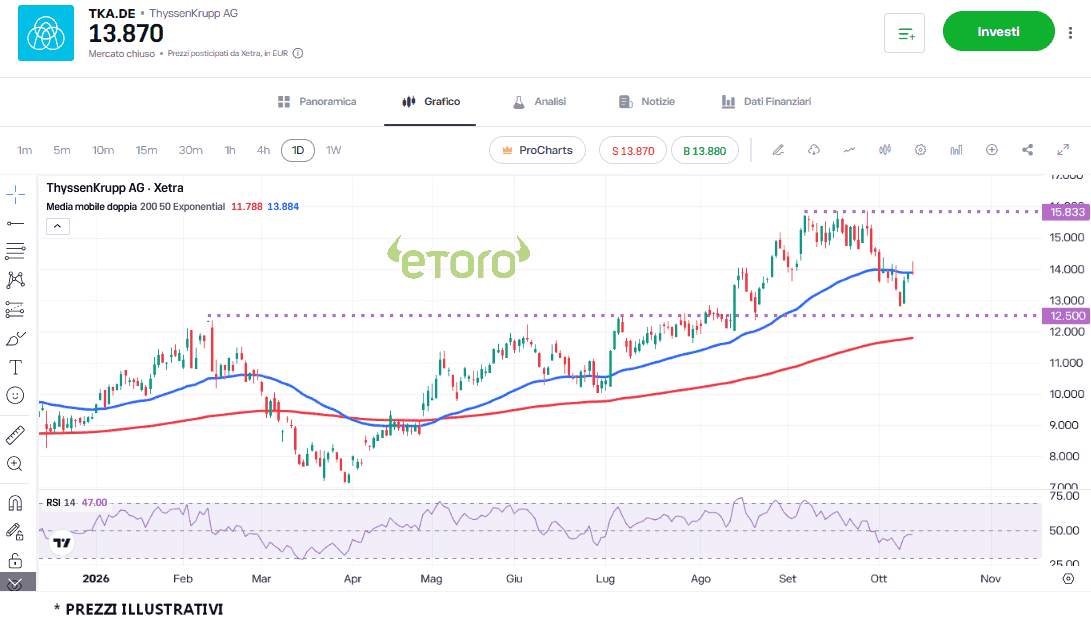Select the crosshair cursor tool
1091x619 pixels.
(15, 195)
